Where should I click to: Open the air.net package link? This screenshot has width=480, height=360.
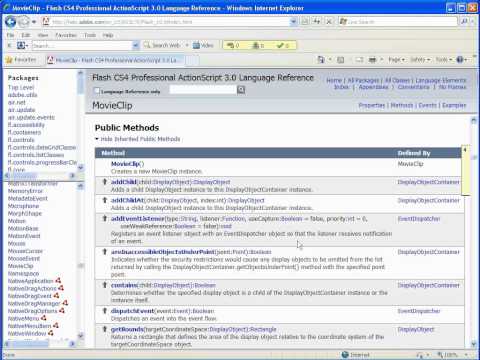16,102
